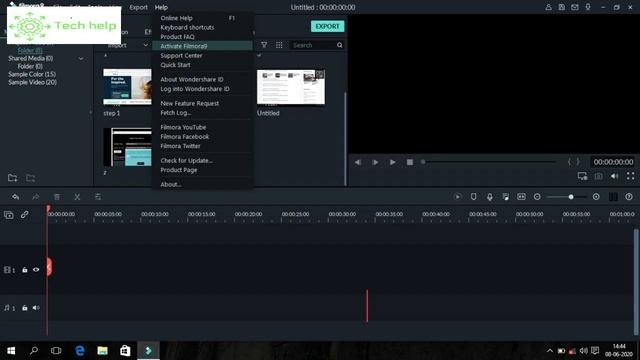Adjust the timeline zoom slider handle
The image size is (640, 360).
571,197
